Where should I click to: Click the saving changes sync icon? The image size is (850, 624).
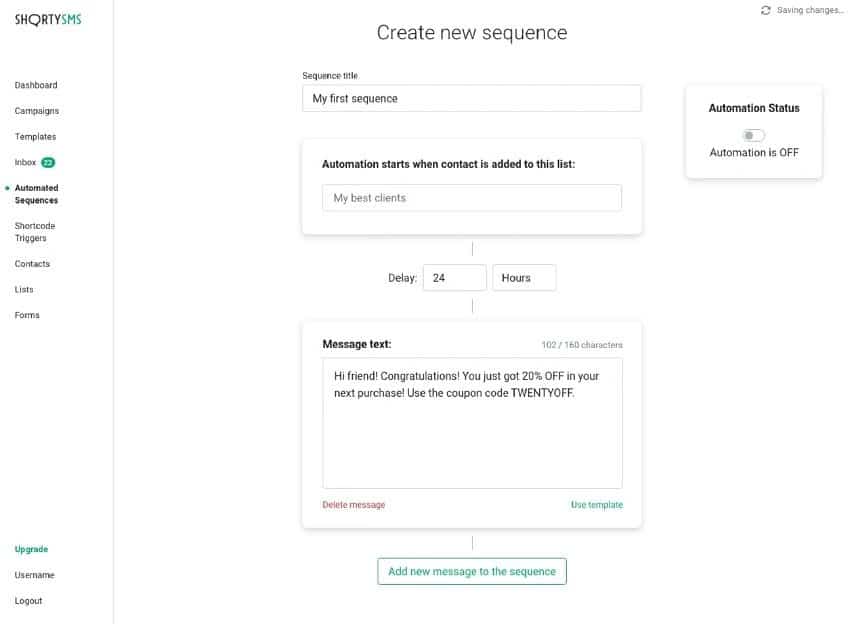766,10
